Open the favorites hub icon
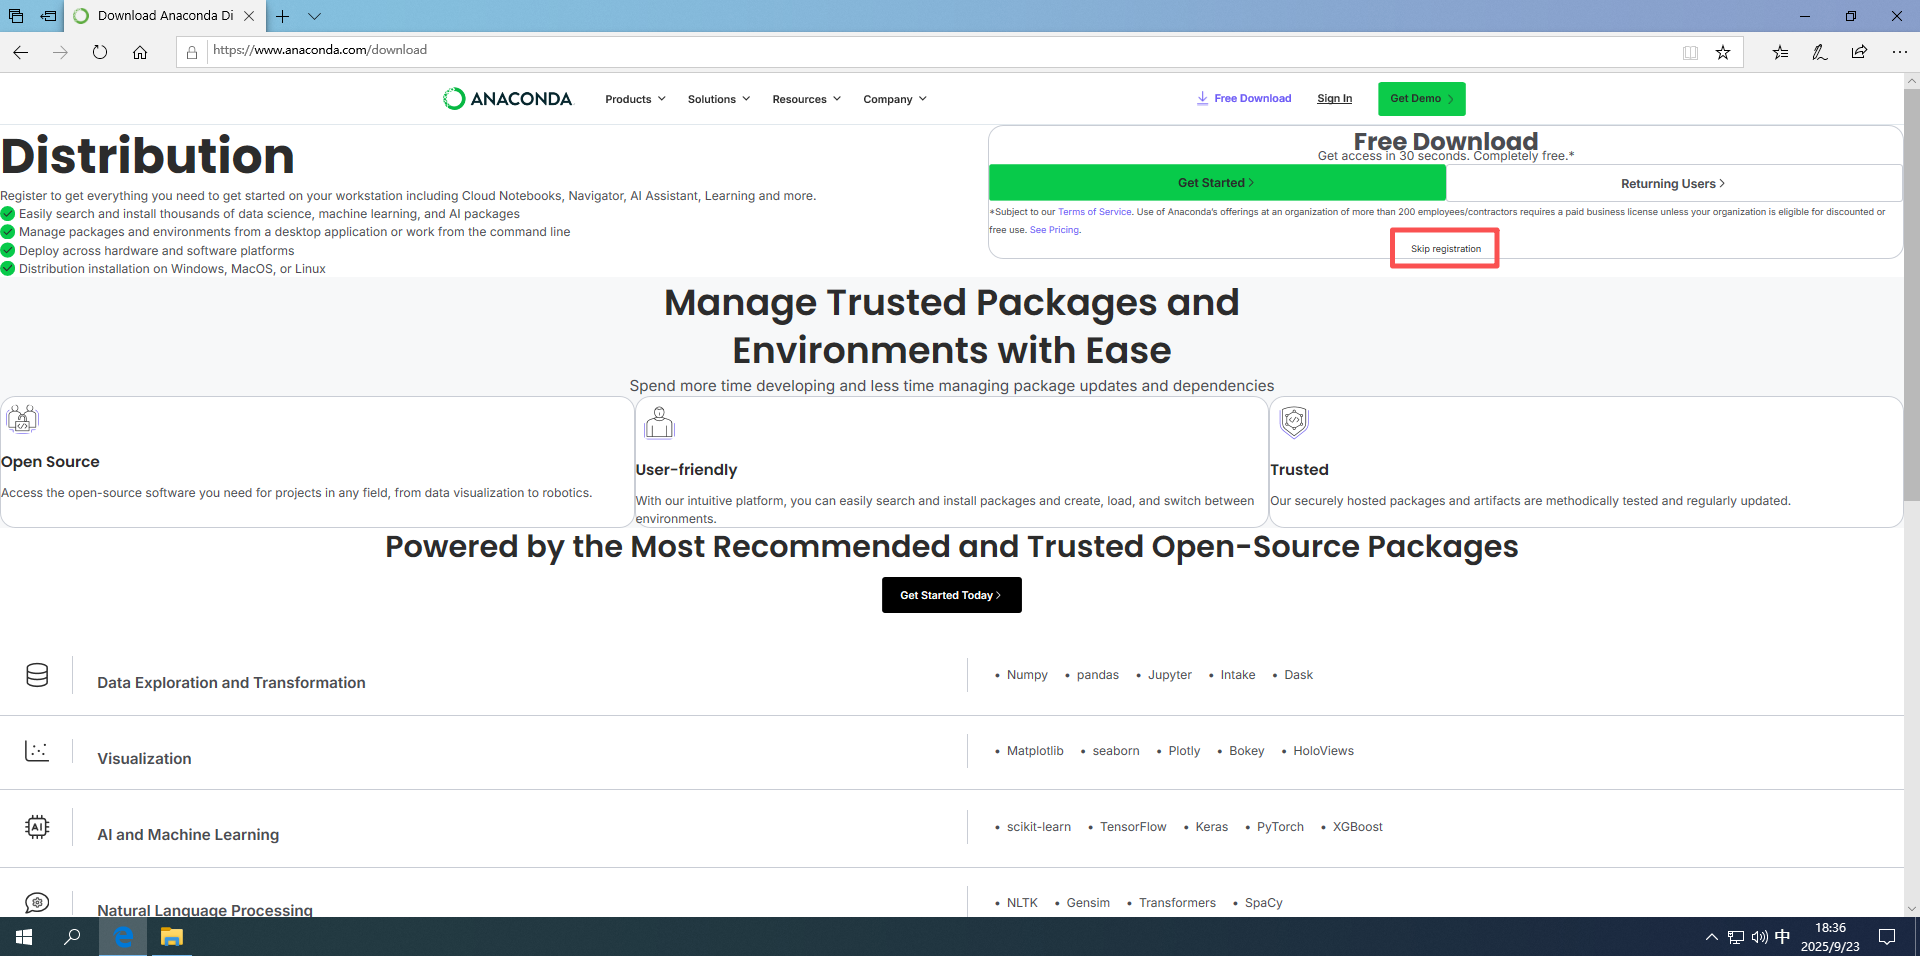This screenshot has width=1920, height=956. [x=1780, y=52]
